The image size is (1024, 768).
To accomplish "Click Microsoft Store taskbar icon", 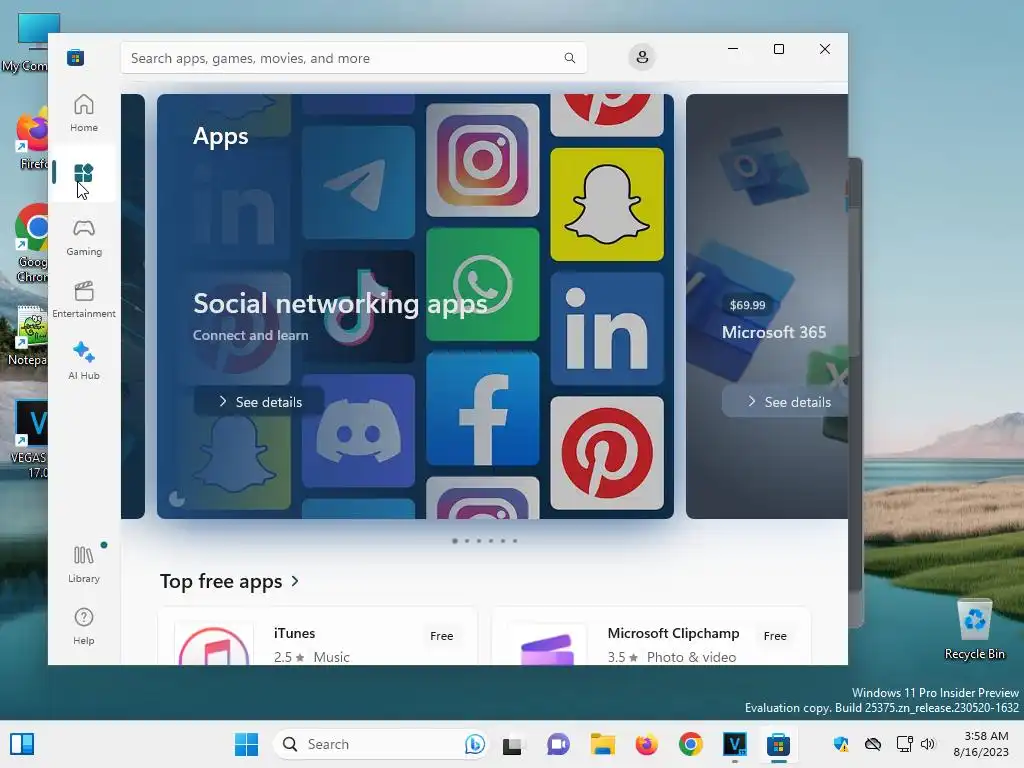I will tap(778, 744).
